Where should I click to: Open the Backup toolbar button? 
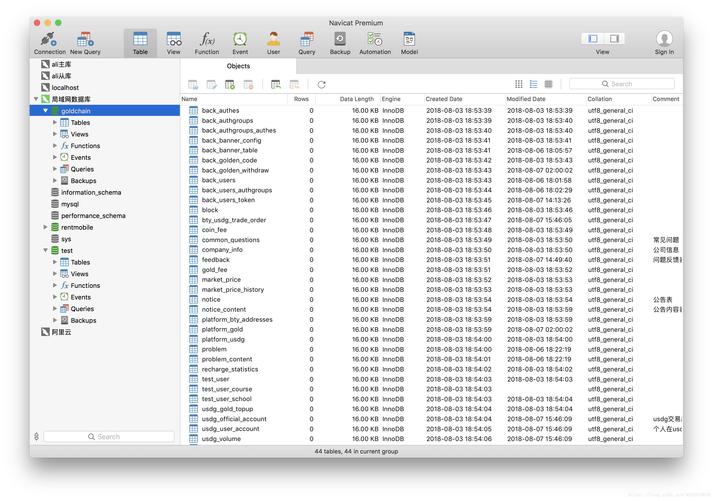[x=340, y=44]
